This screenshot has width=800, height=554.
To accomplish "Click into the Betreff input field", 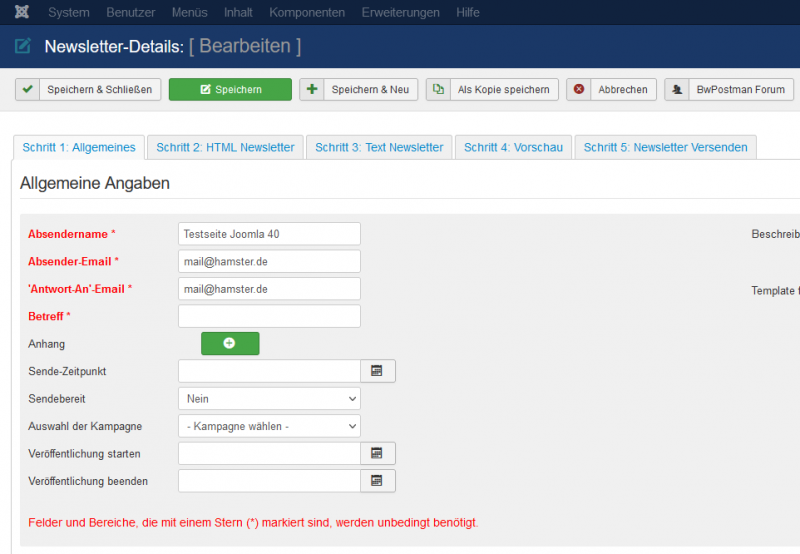I will (x=269, y=317).
